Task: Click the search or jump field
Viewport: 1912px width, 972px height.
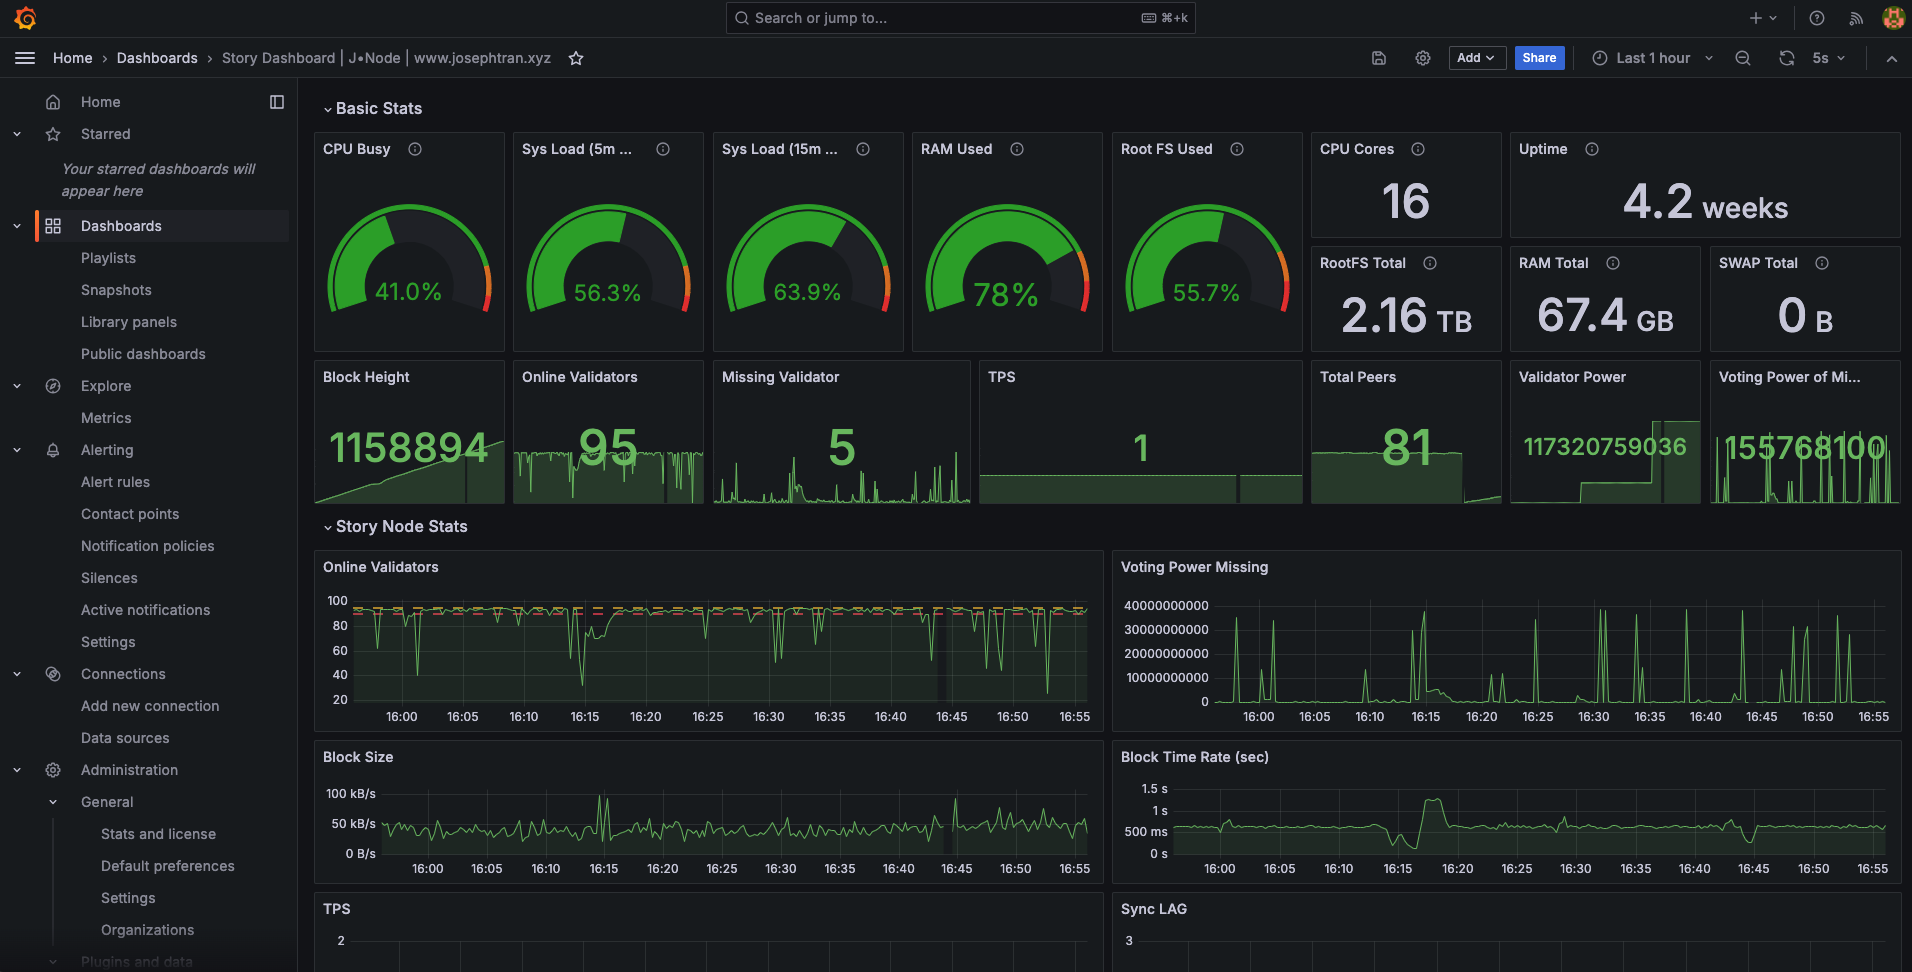Action: pyautogui.click(x=960, y=18)
